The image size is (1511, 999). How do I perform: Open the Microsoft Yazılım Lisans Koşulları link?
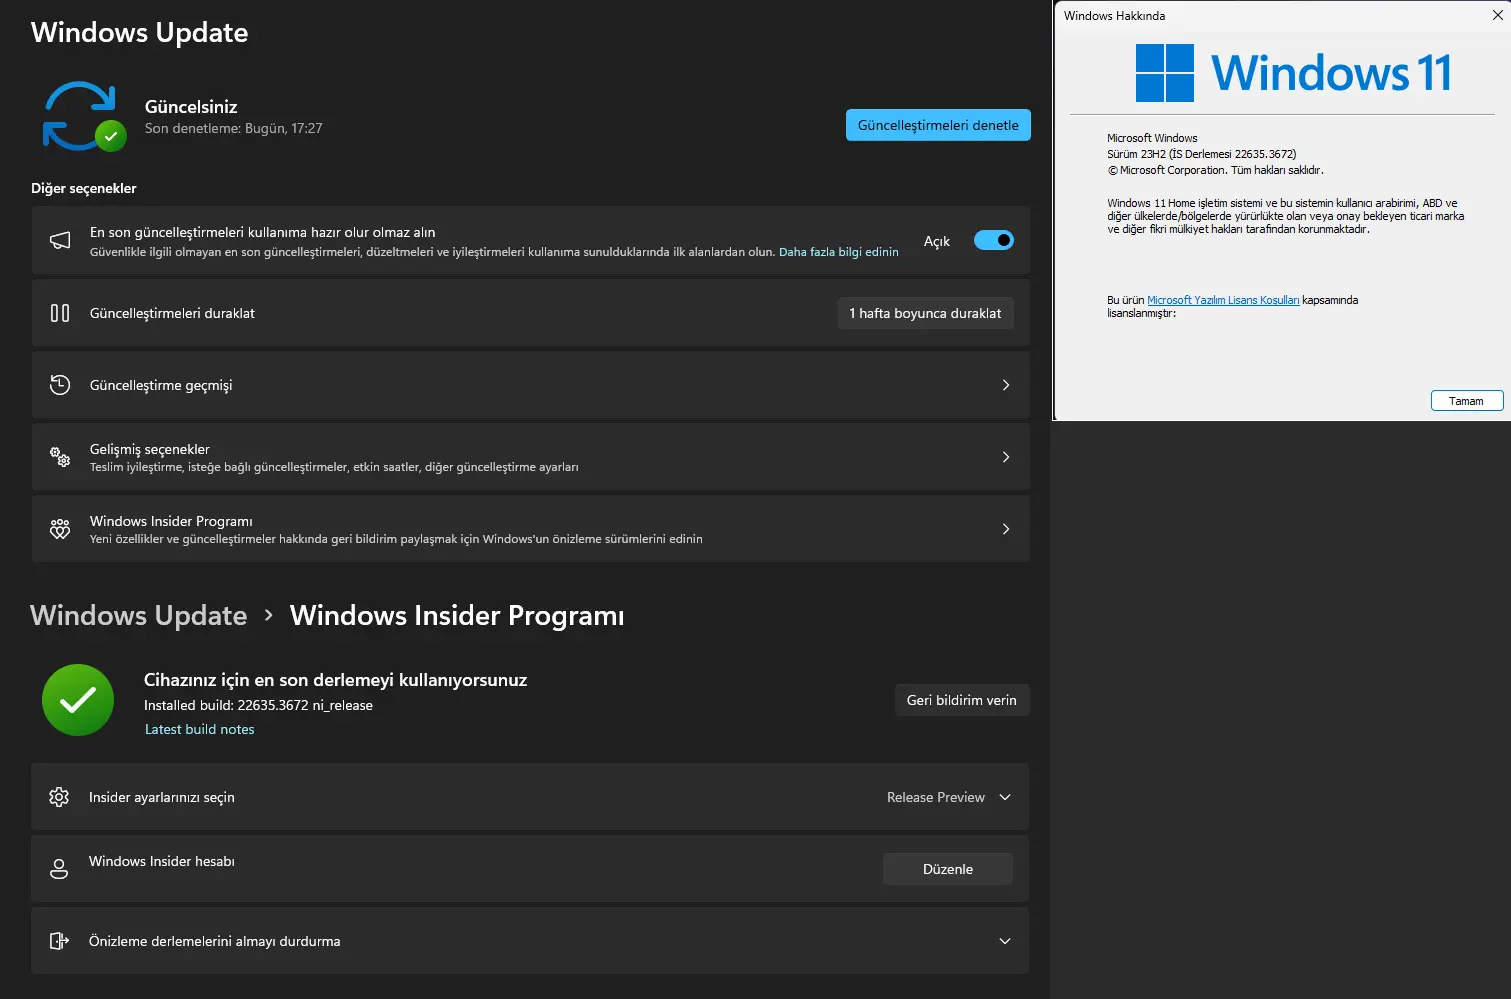pyautogui.click(x=1223, y=300)
